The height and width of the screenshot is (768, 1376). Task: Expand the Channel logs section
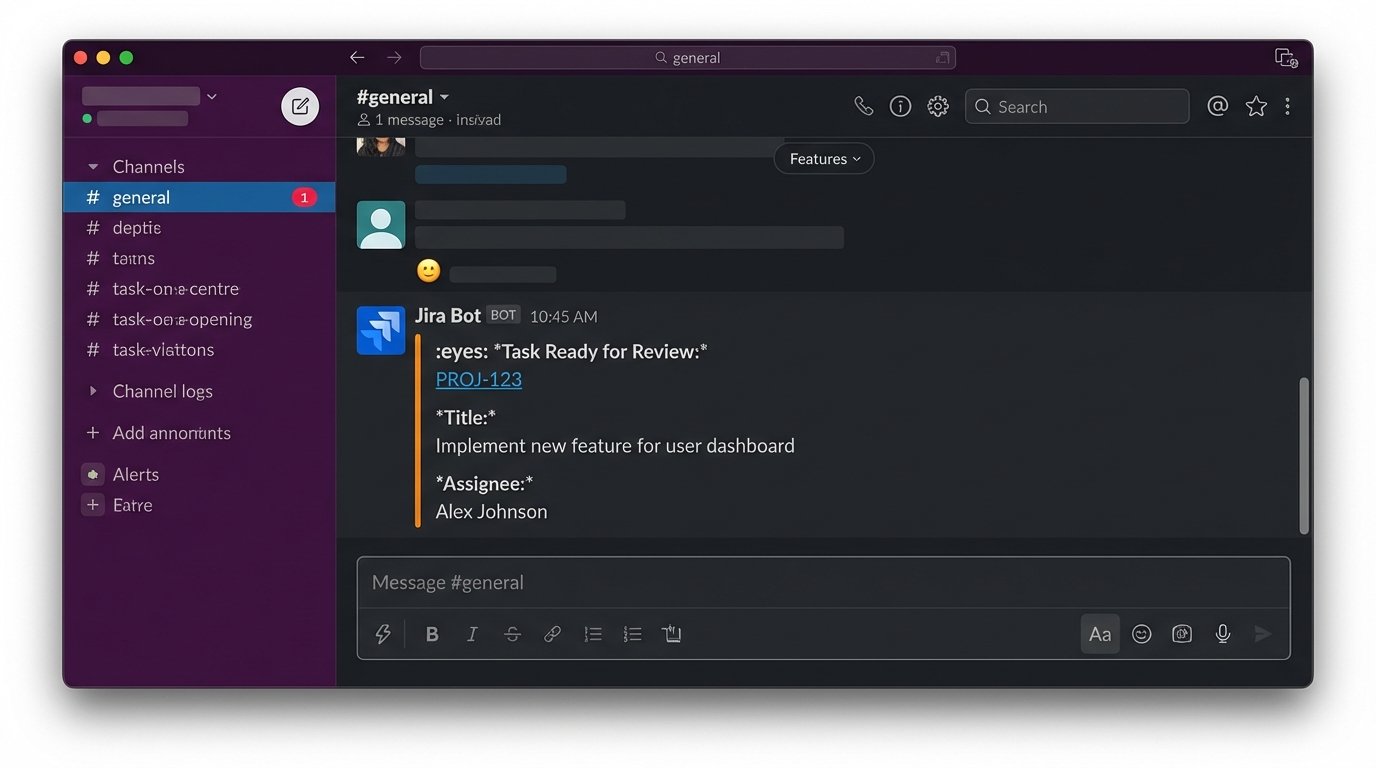(x=91, y=391)
